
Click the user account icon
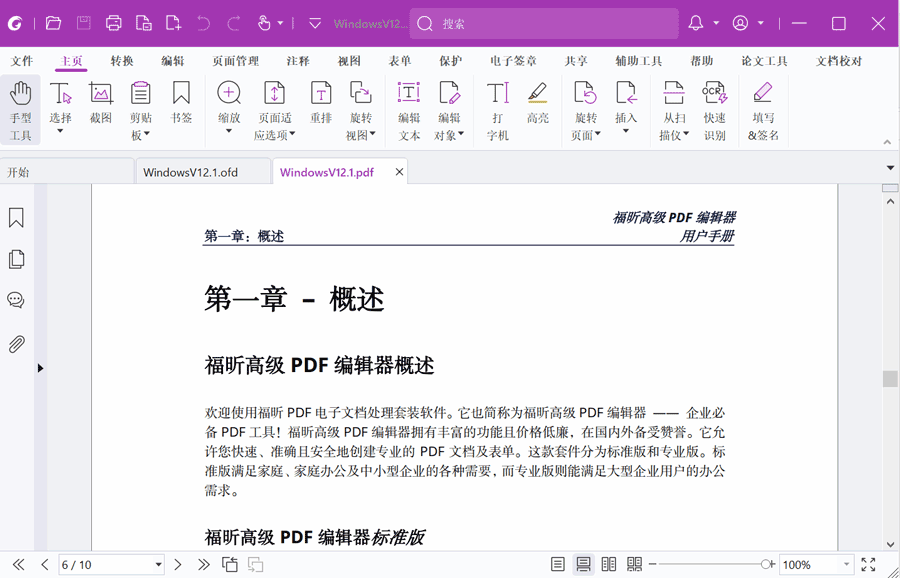740,23
